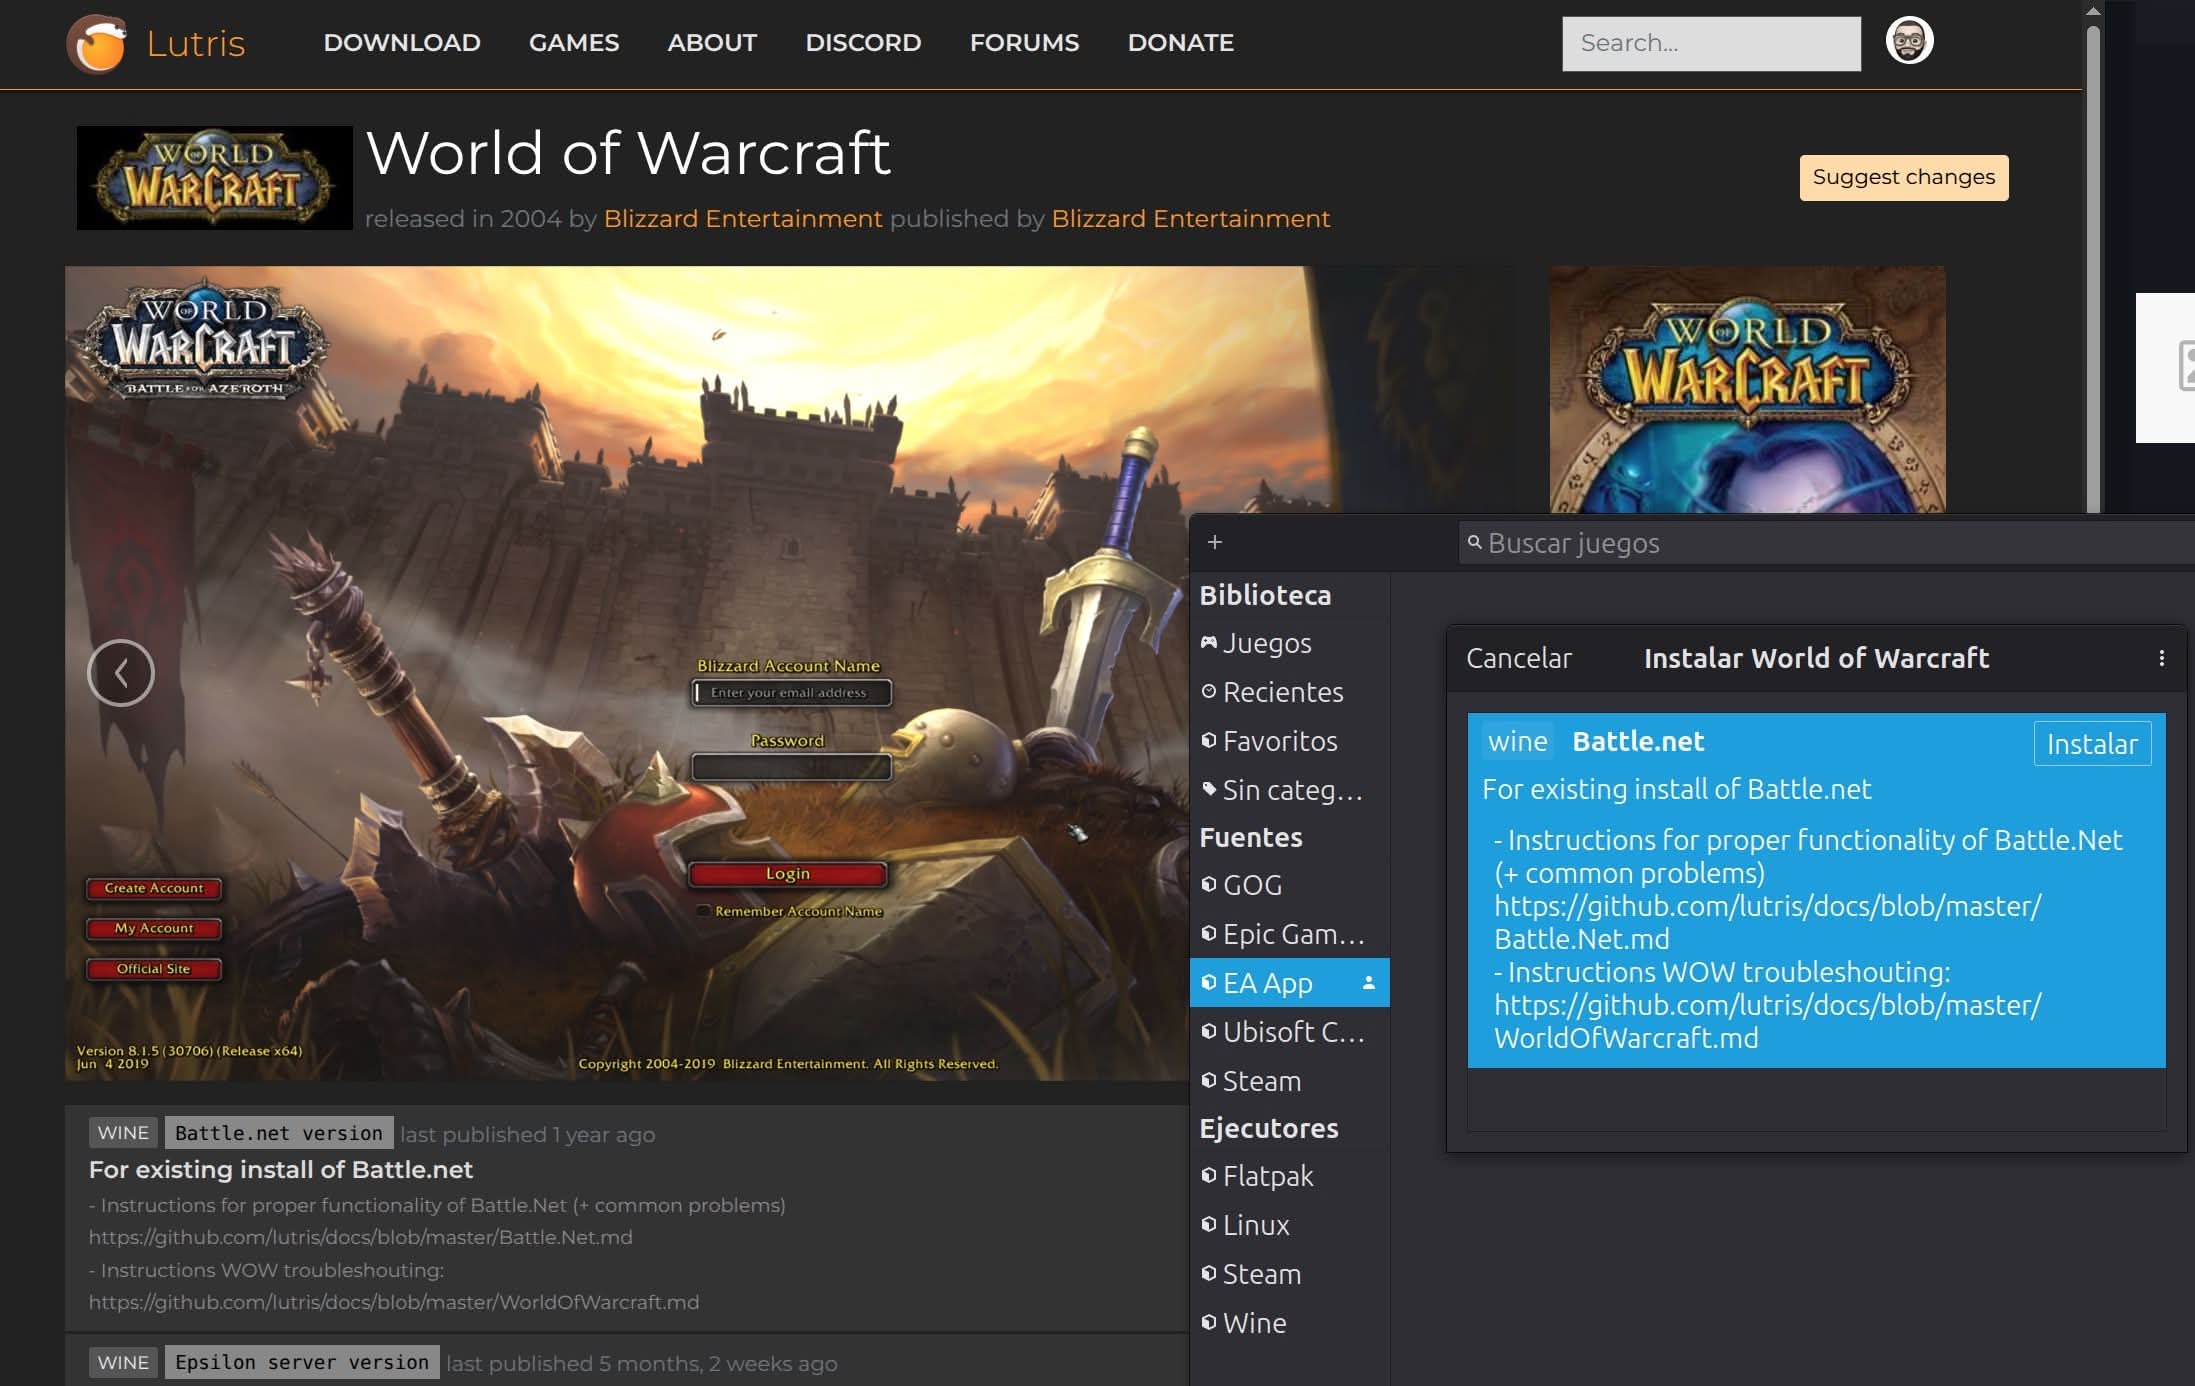Click Cancelar in the install dialog

tap(1518, 658)
